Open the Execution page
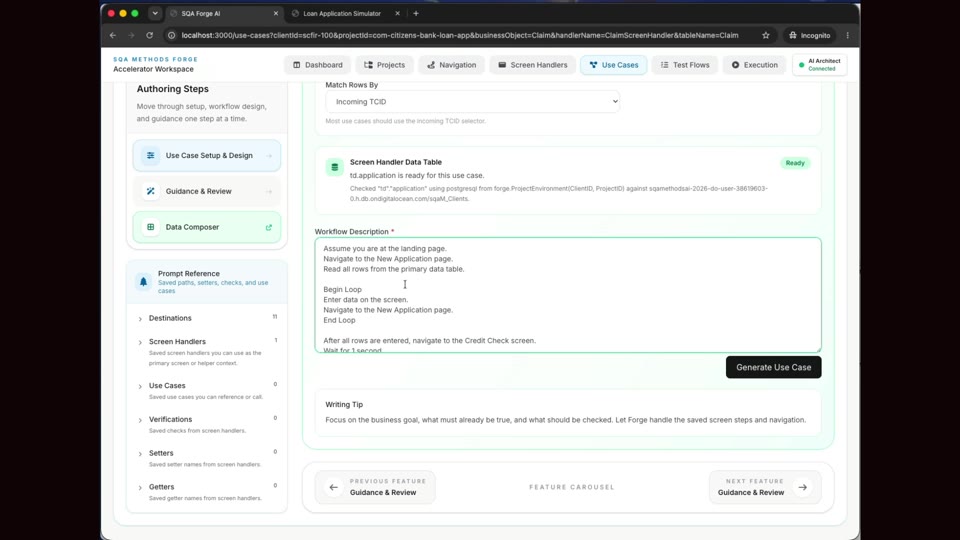This screenshot has width=960, height=540. coord(754,65)
